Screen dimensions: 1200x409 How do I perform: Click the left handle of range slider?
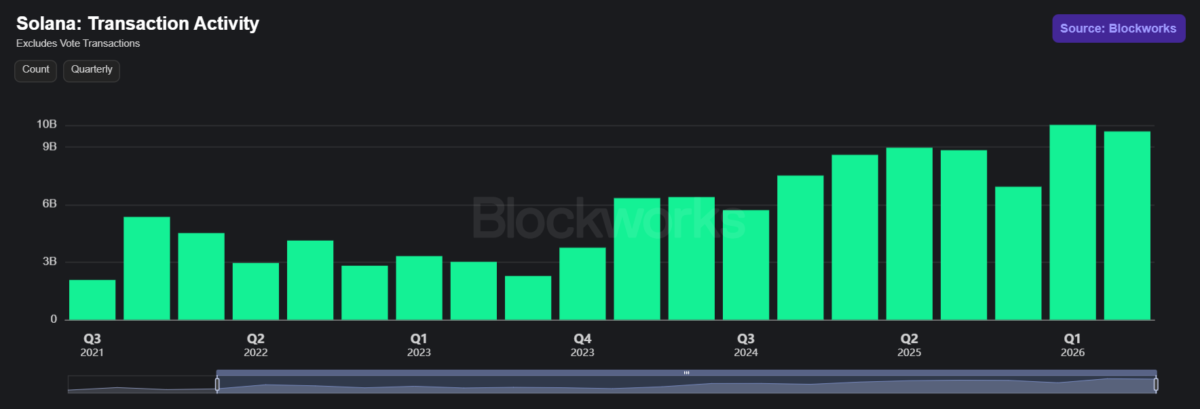[217, 384]
